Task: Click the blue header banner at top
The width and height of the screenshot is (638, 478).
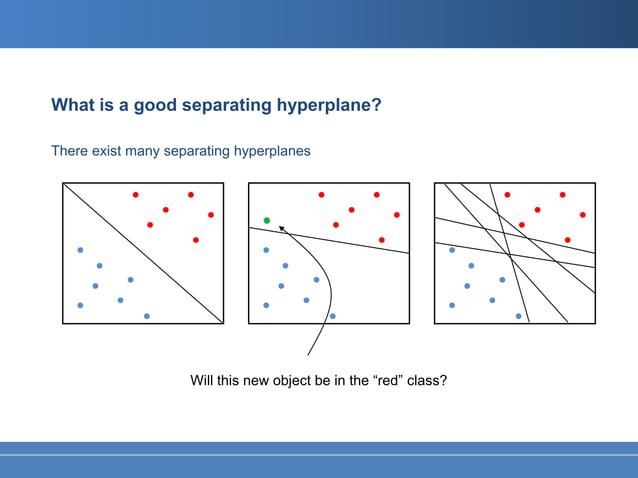Action: pos(319,24)
